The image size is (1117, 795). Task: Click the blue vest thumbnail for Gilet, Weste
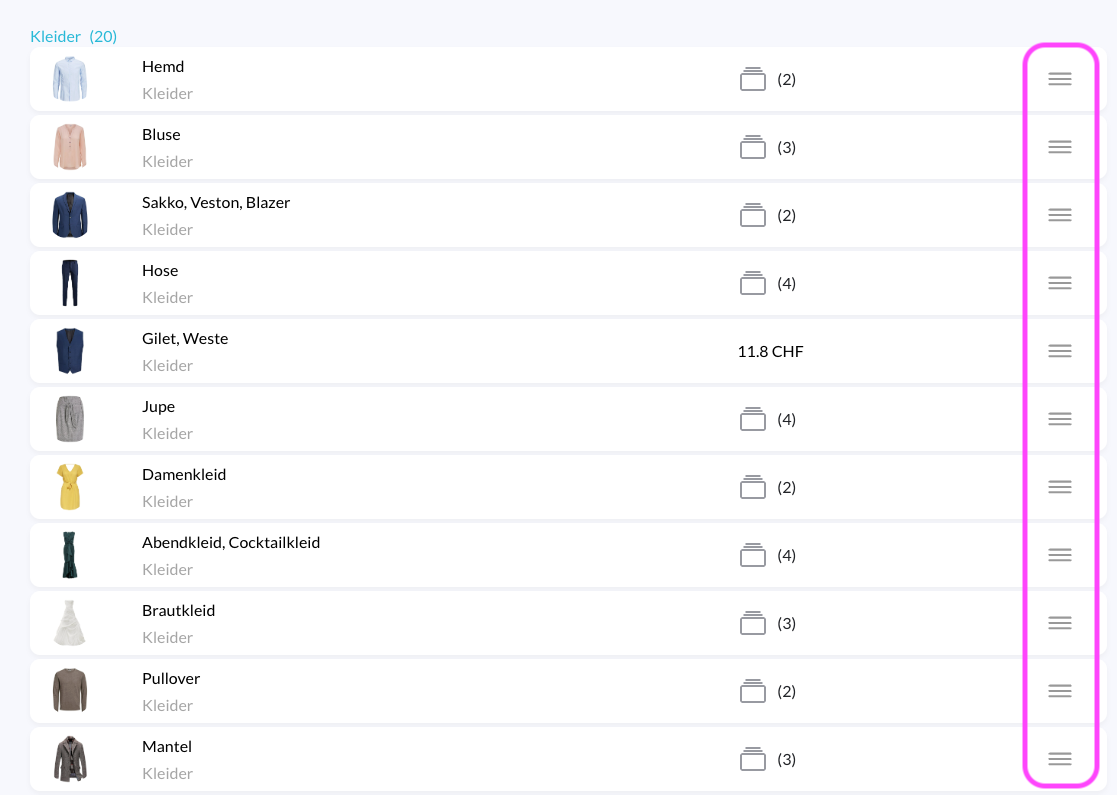point(70,351)
